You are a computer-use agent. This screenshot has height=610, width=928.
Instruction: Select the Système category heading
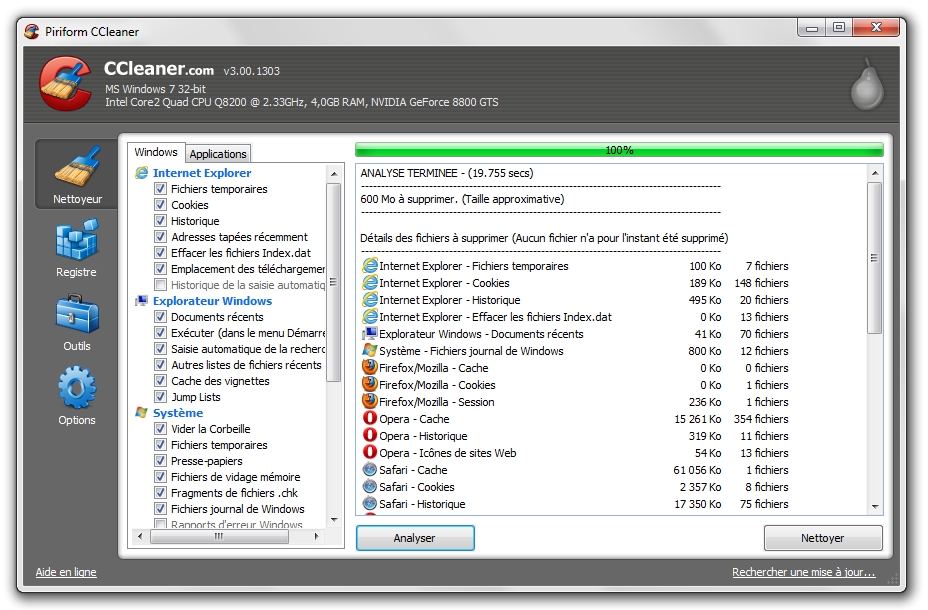coord(178,412)
